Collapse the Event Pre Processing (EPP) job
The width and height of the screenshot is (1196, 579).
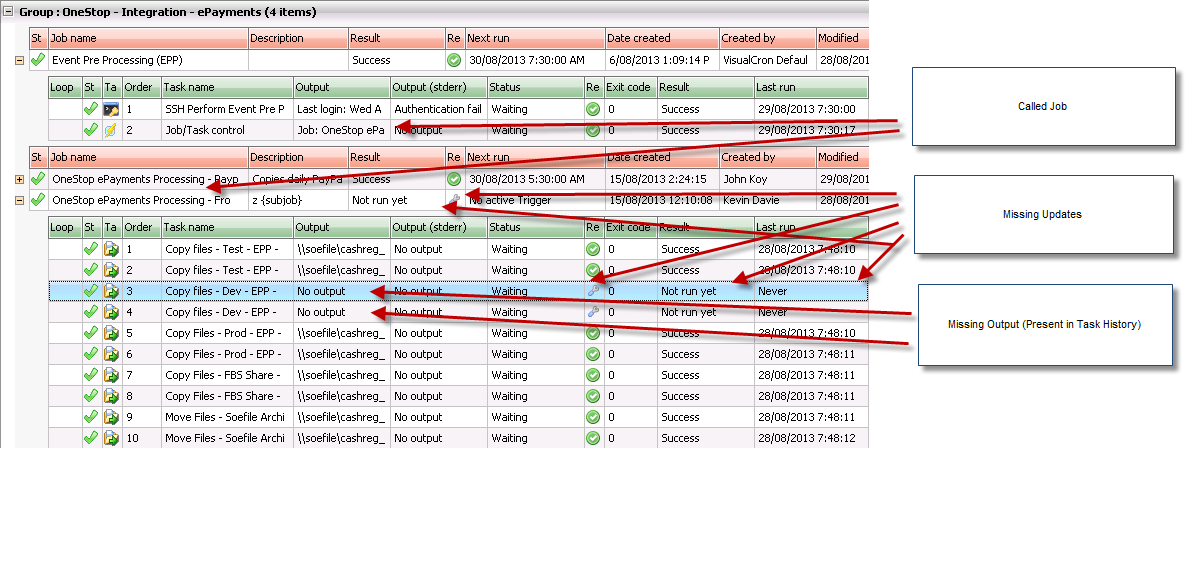pos(19,60)
